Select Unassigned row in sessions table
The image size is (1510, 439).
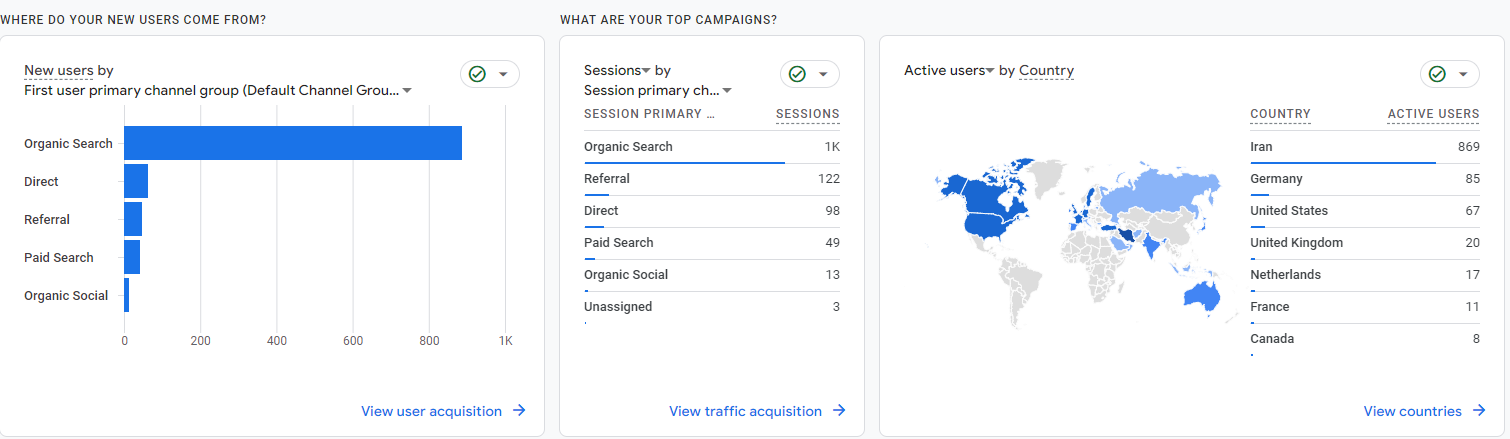click(x=712, y=307)
